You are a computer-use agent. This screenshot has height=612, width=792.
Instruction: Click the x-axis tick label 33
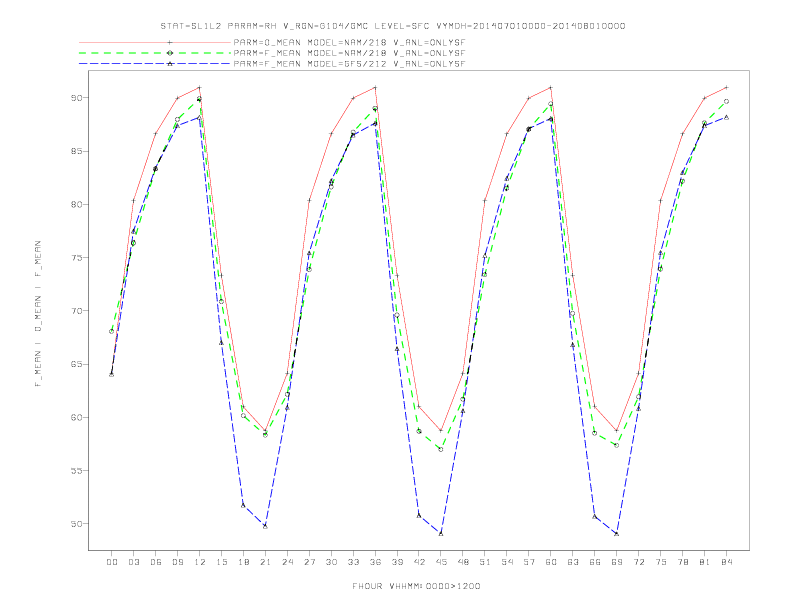pos(353,562)
